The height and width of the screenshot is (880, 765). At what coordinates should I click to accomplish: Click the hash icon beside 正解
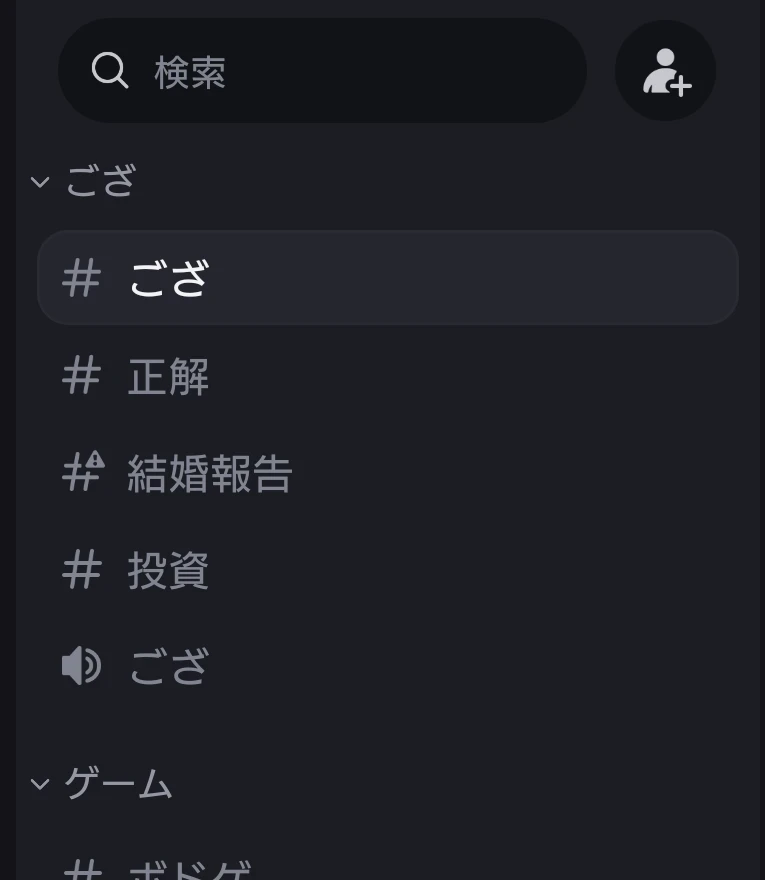[81, 377]
